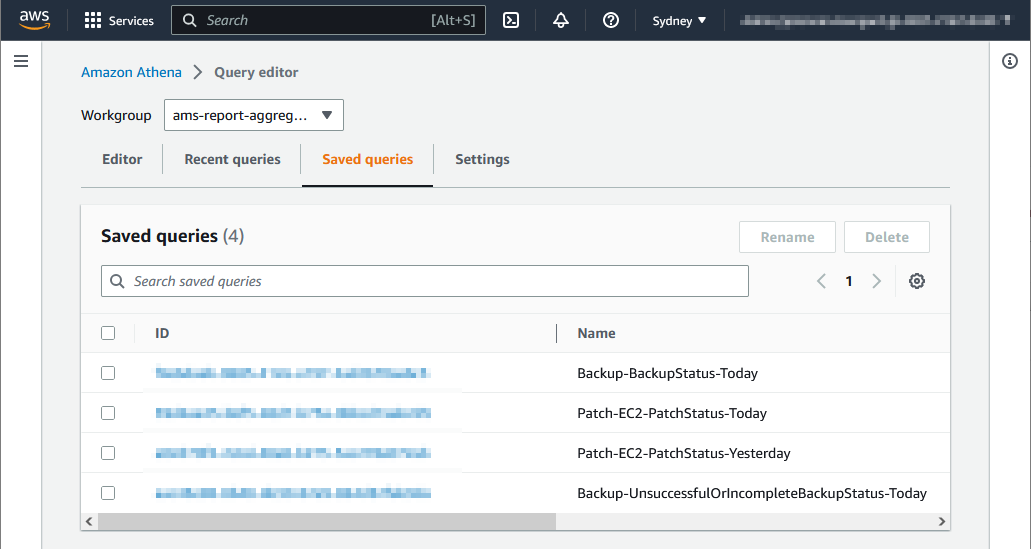Open the Sydney region selector
The height and width of the screenshot is (549, 1031).
click(679, 20)
